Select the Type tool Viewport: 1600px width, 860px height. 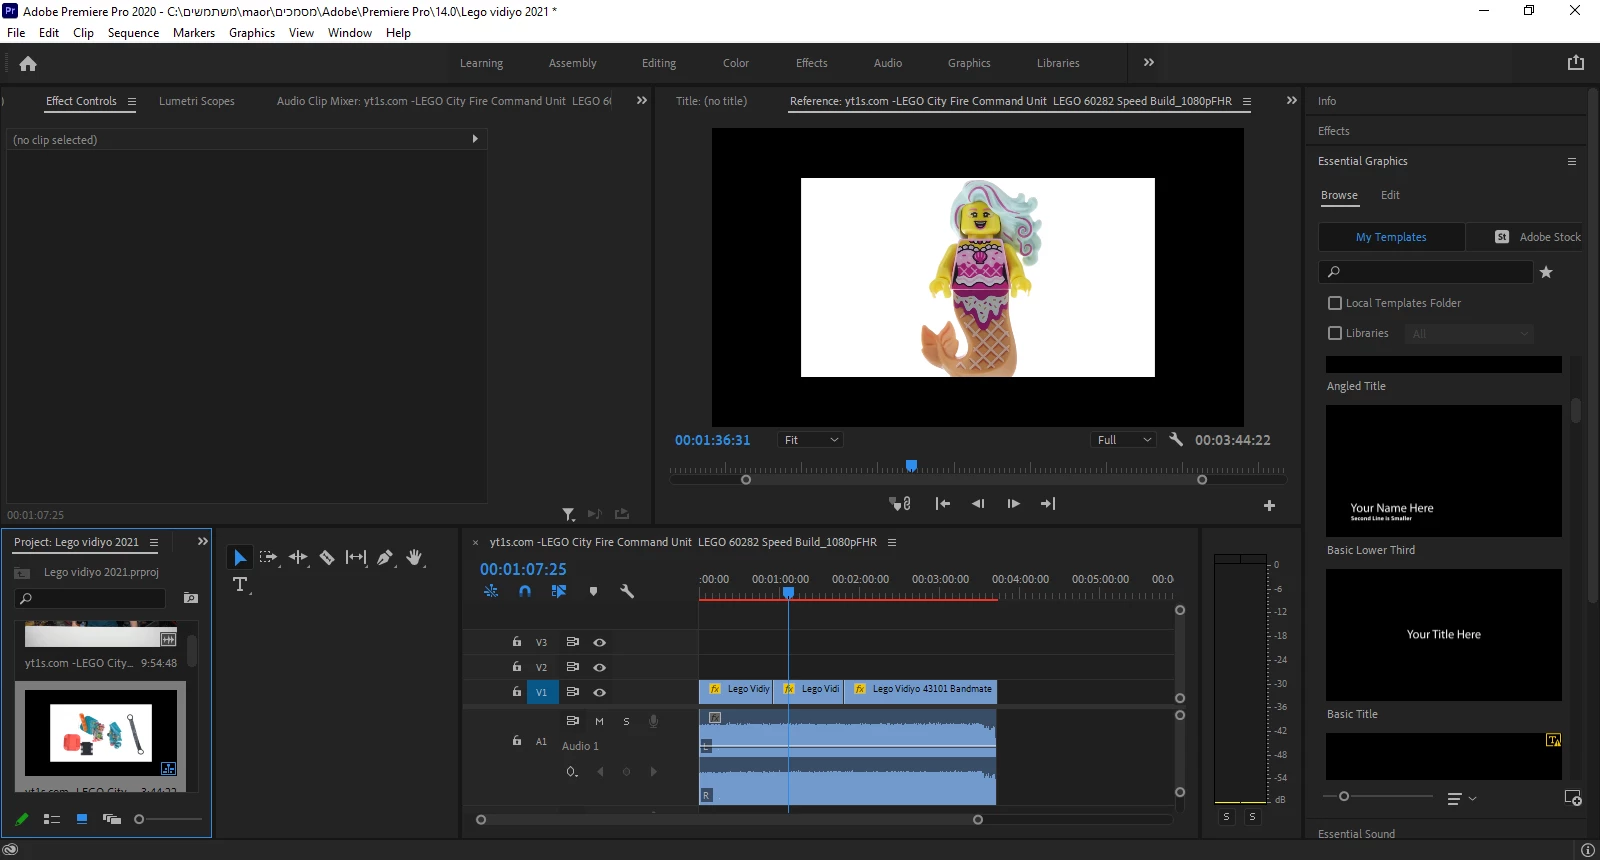240,585
